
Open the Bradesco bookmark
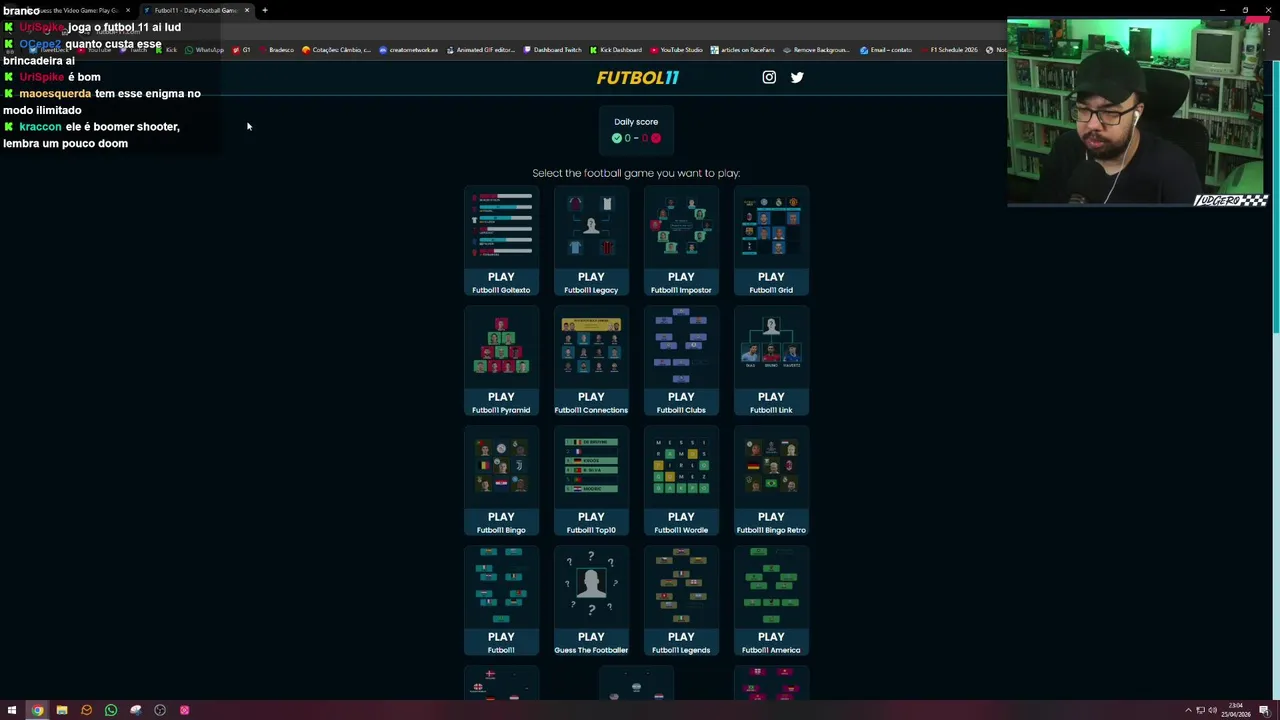(276, 50)
